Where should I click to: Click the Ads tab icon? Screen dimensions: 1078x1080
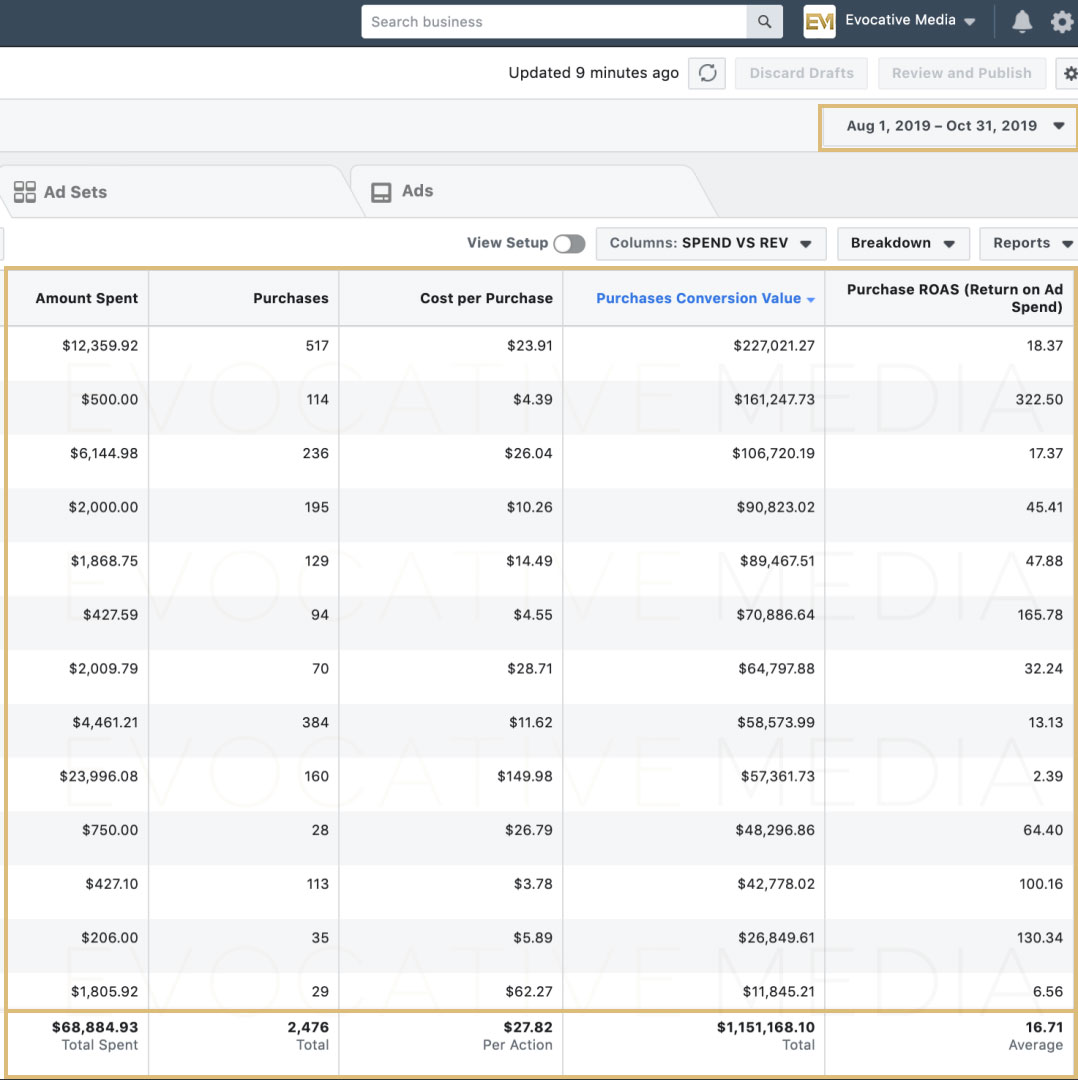tap(381, 192)
